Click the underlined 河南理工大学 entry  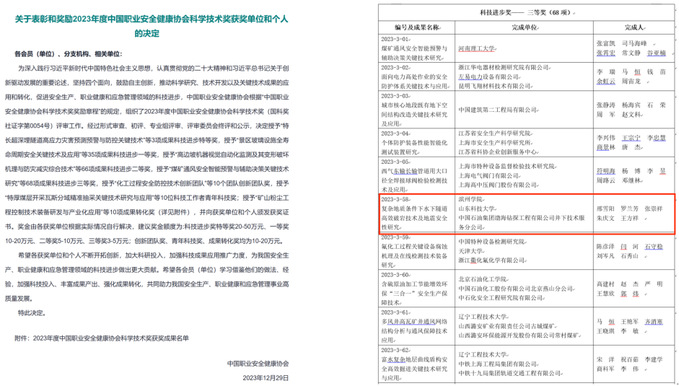[476, 49]
